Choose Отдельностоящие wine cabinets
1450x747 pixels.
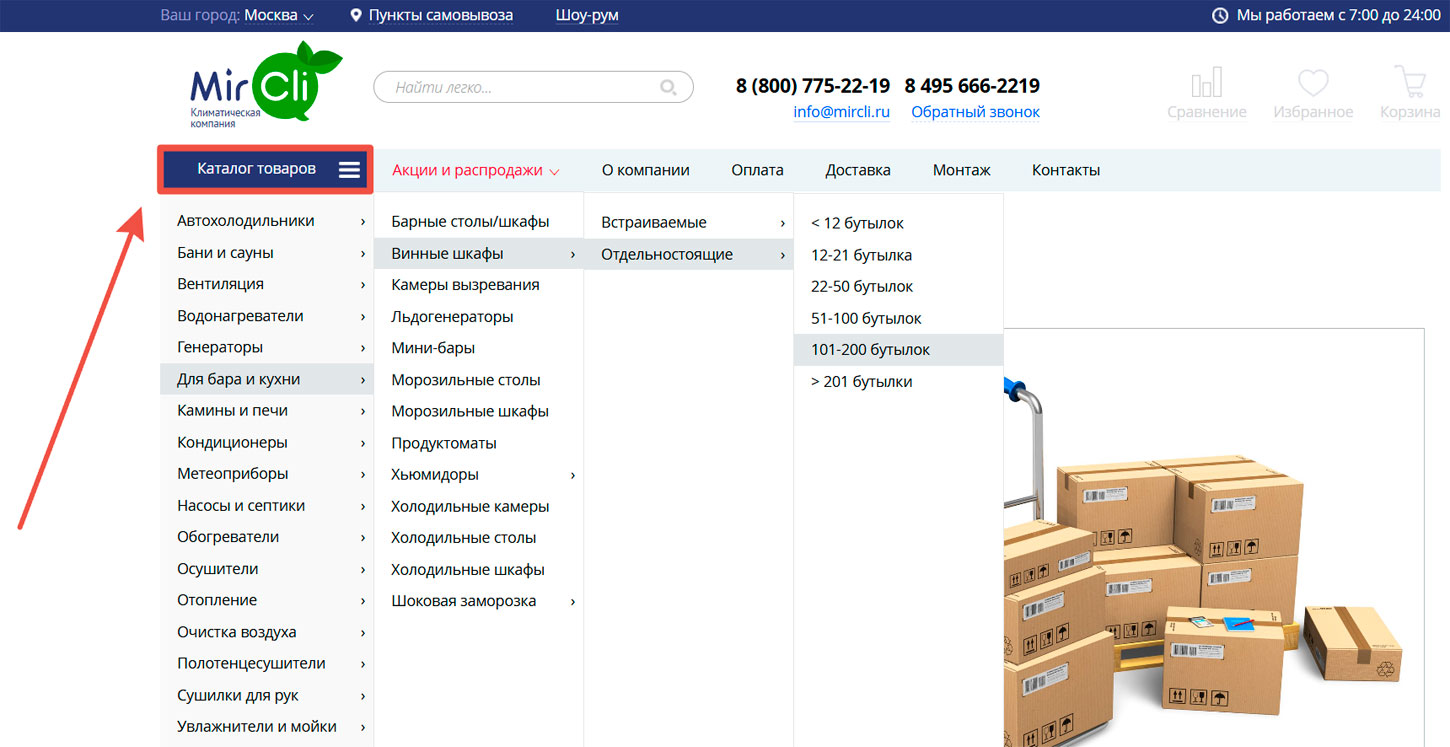coord(689,254)
